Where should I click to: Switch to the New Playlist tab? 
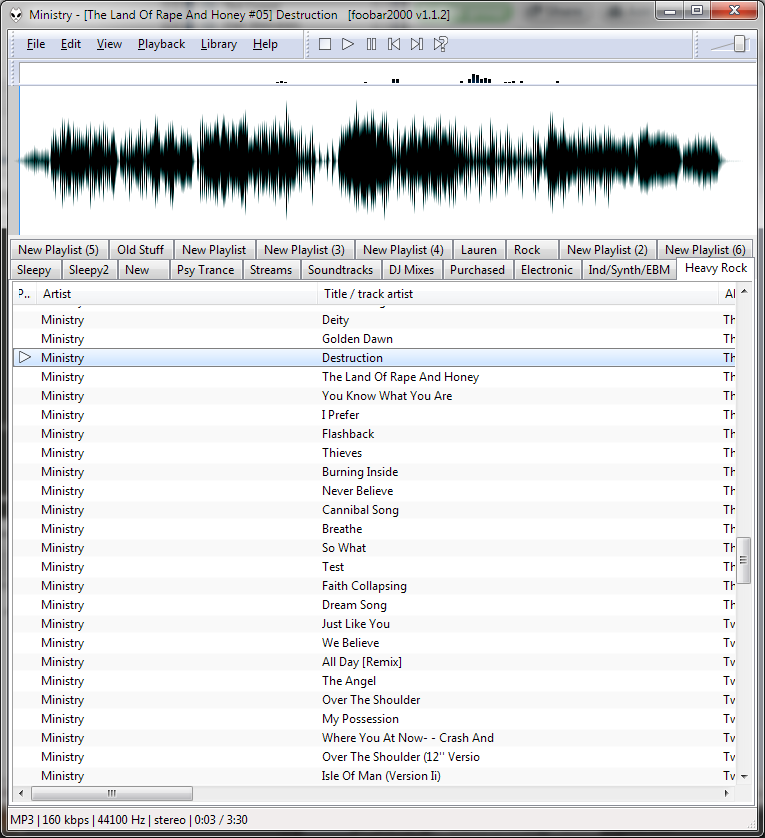tap(214, 250)
